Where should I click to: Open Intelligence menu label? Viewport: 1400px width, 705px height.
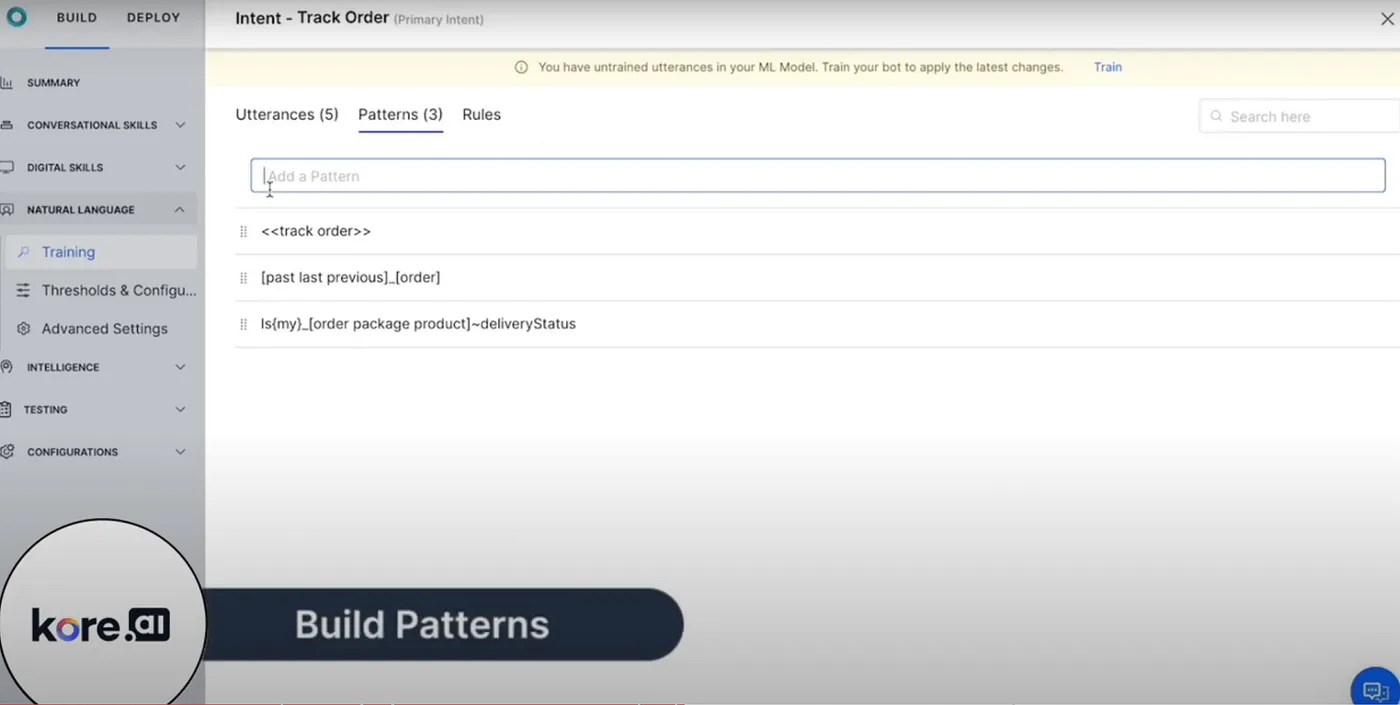[x=63, y=367]
